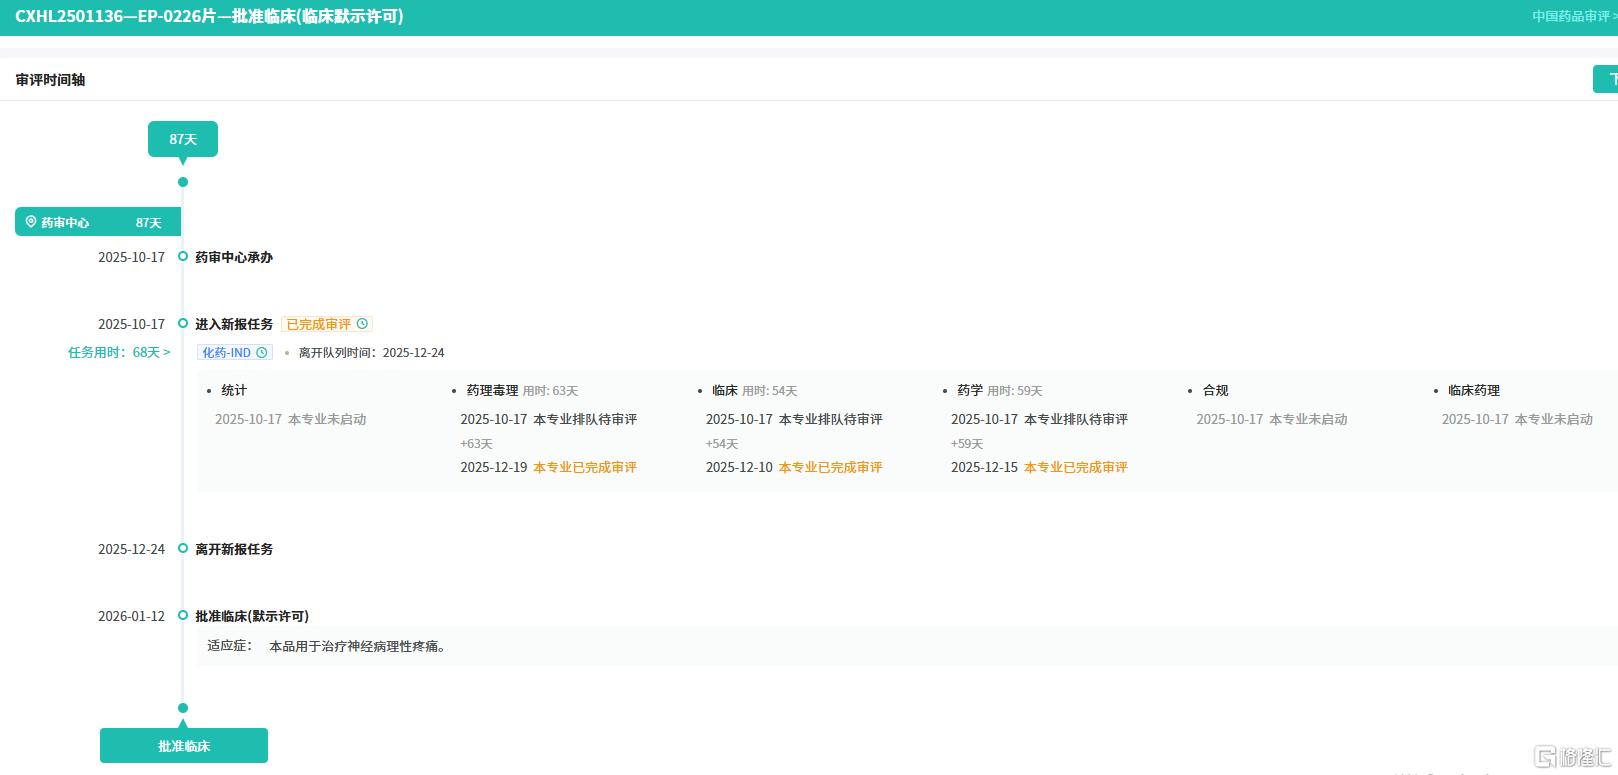Click the clock icon beside 已完成审评
This screenshot has height=775, width=1618.
click(362, 324)
